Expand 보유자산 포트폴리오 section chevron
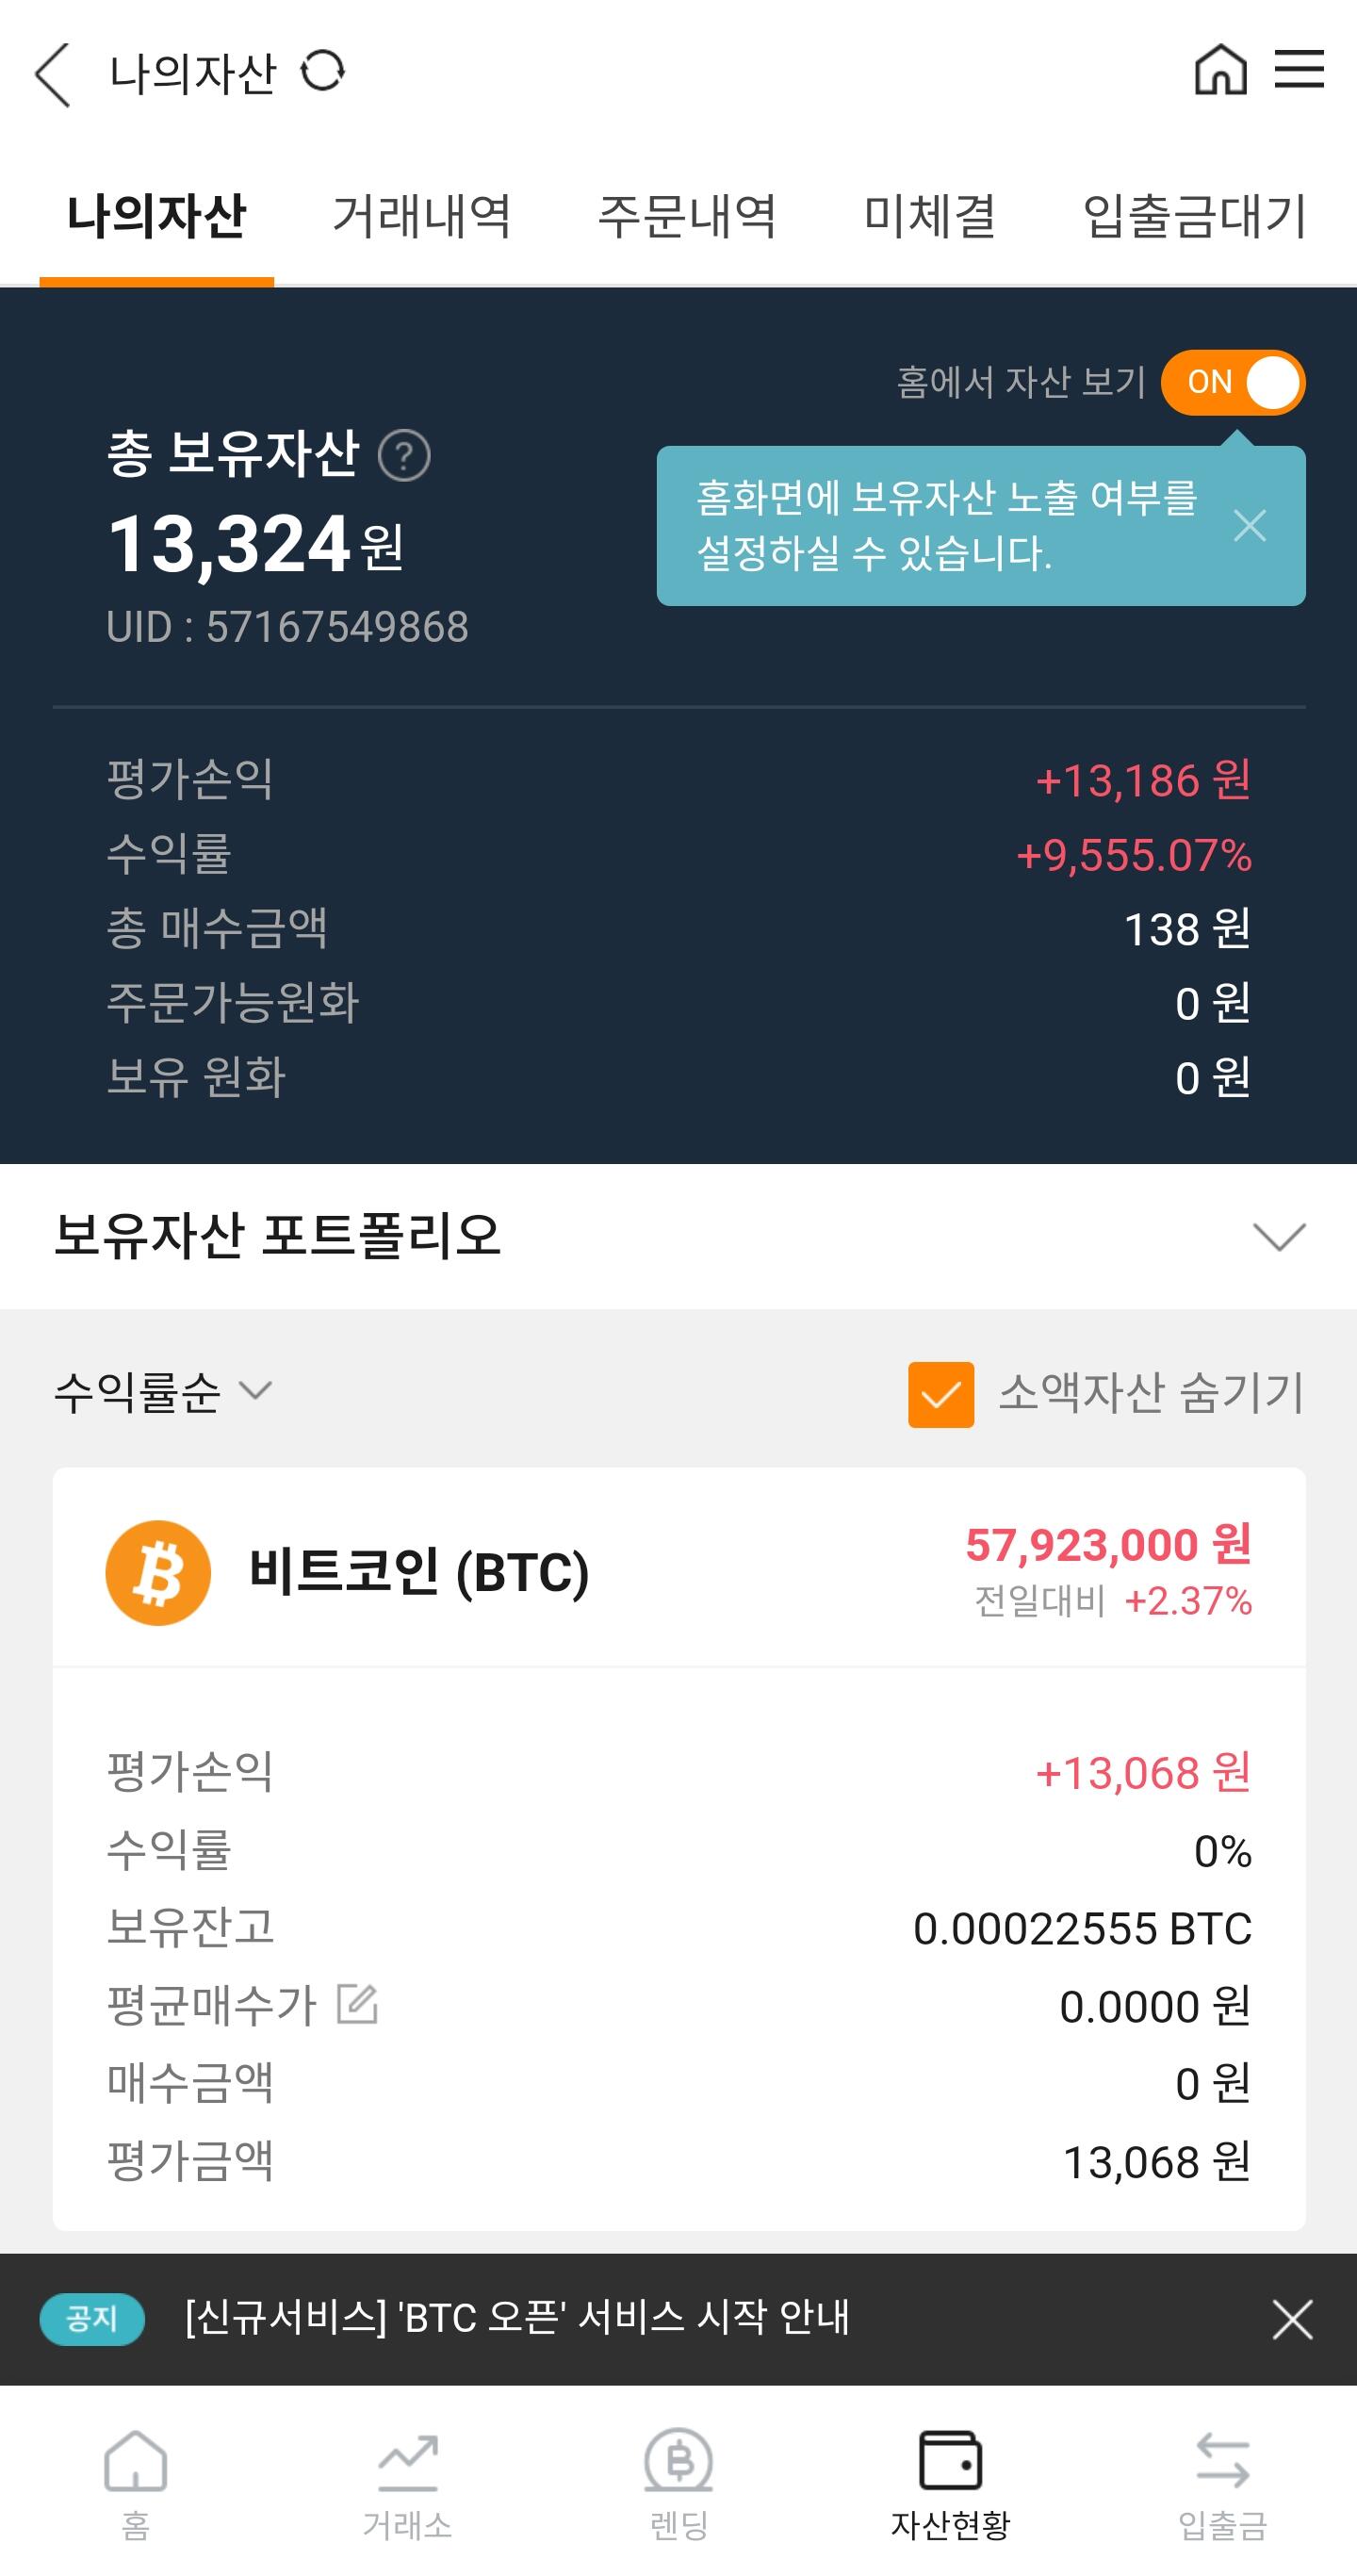This screenshot has height=2576, width=1357. point(1279,1237)
